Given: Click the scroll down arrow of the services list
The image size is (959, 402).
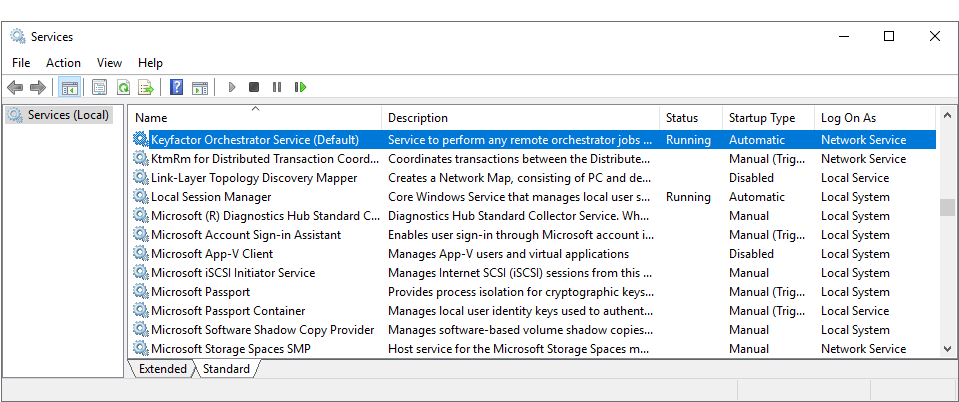Looking at the screenshot, I should coord(947,348).
